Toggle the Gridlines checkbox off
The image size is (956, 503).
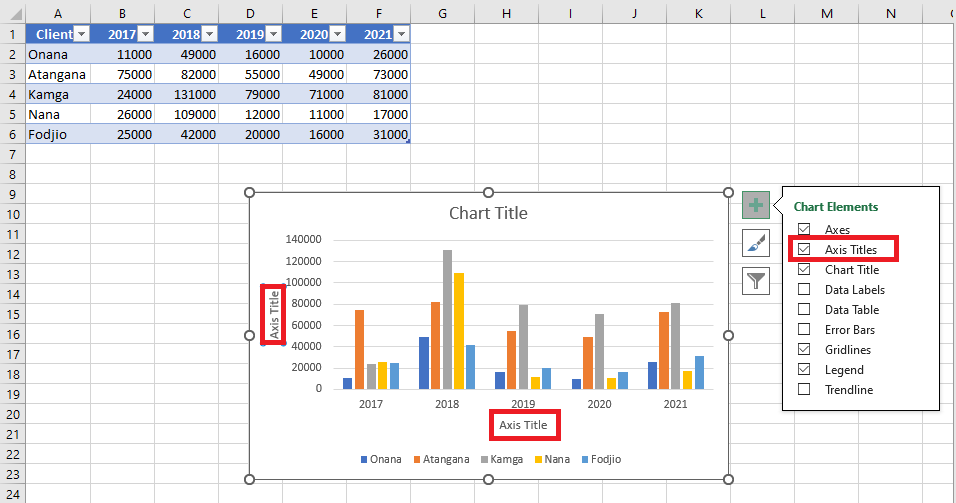click(x=804, y=349)
